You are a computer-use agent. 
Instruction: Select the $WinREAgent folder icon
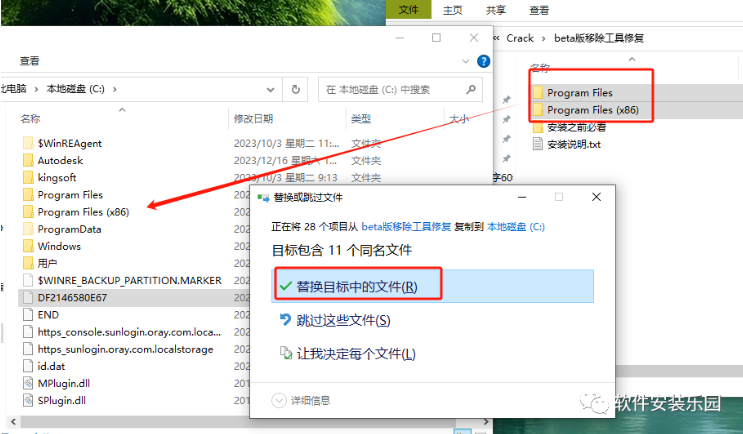coord(27,143)
